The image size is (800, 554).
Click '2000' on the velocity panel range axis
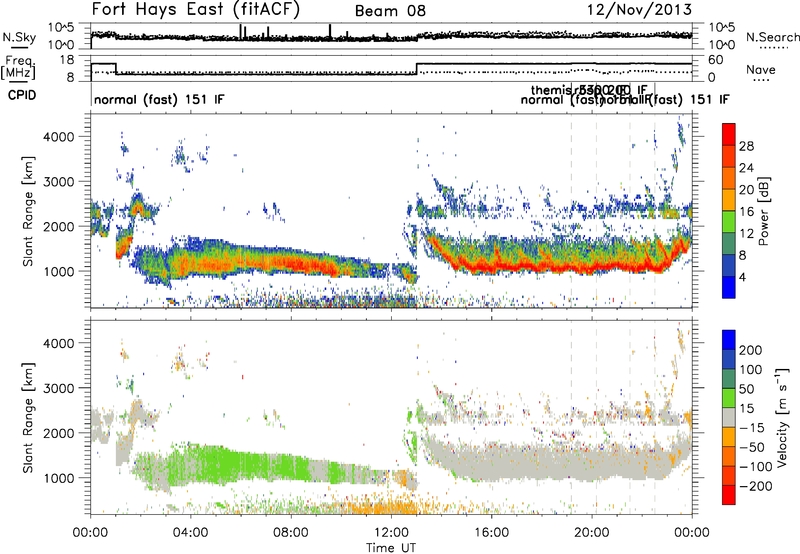[x=58, y=433]
